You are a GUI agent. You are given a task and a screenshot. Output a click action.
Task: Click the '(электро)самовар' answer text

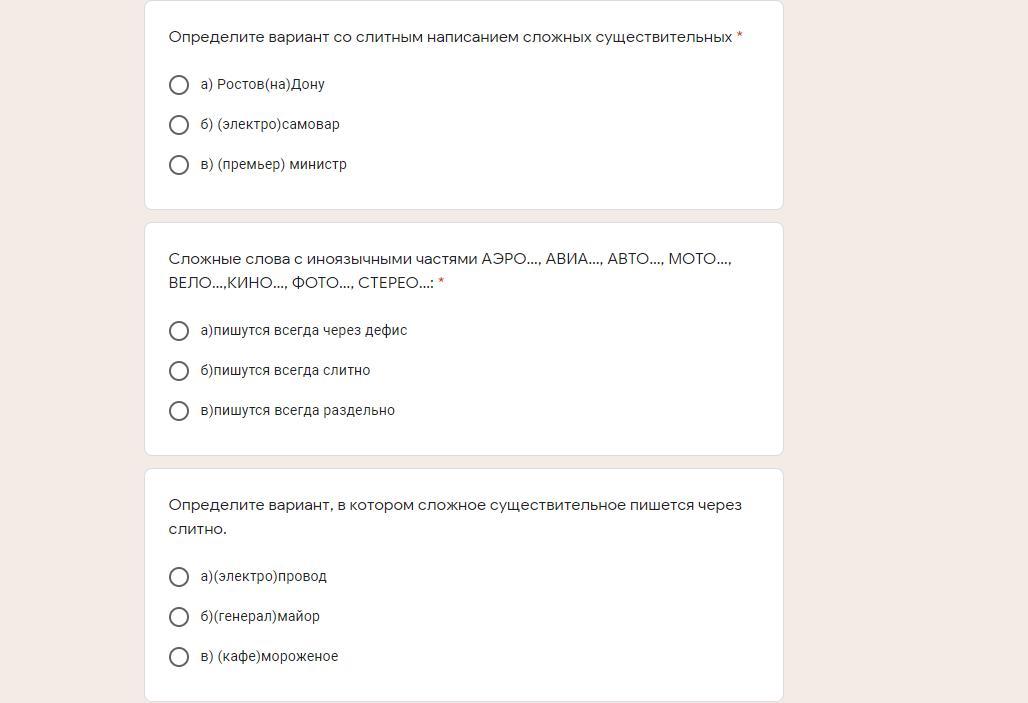[278, 125]
